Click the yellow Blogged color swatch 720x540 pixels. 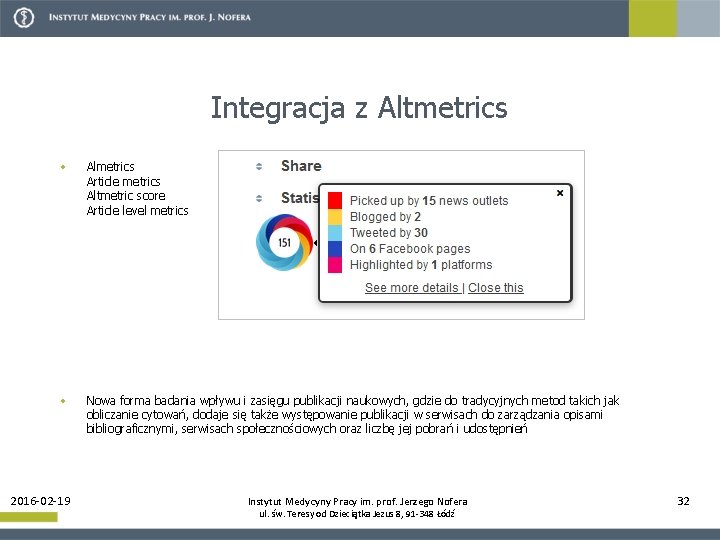pyautogui.click(x=335, y=217)
